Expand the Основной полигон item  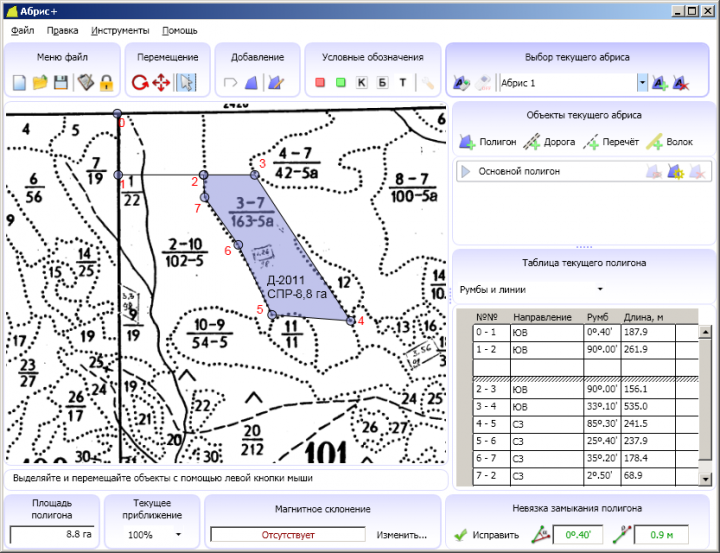coord(465,172)
